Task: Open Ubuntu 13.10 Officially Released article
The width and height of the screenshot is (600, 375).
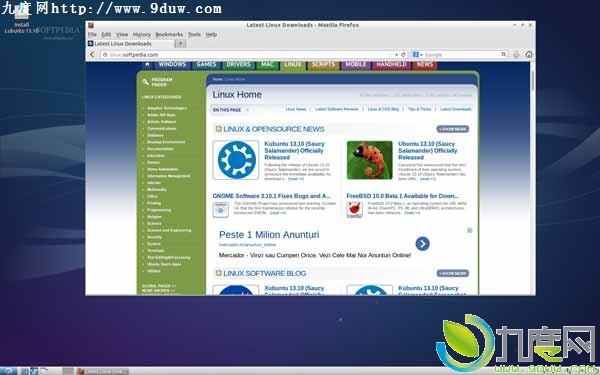Action: 427,150
